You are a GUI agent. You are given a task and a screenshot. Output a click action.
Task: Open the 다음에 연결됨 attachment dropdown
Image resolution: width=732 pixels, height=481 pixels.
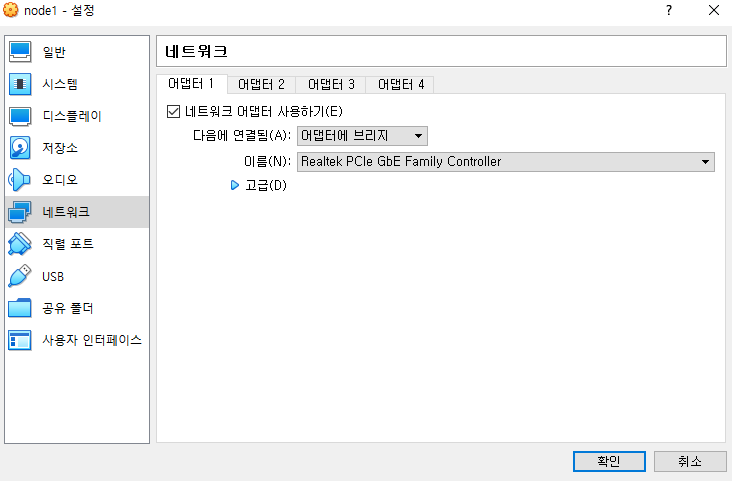pyautogui.click(x=362, y=135)
